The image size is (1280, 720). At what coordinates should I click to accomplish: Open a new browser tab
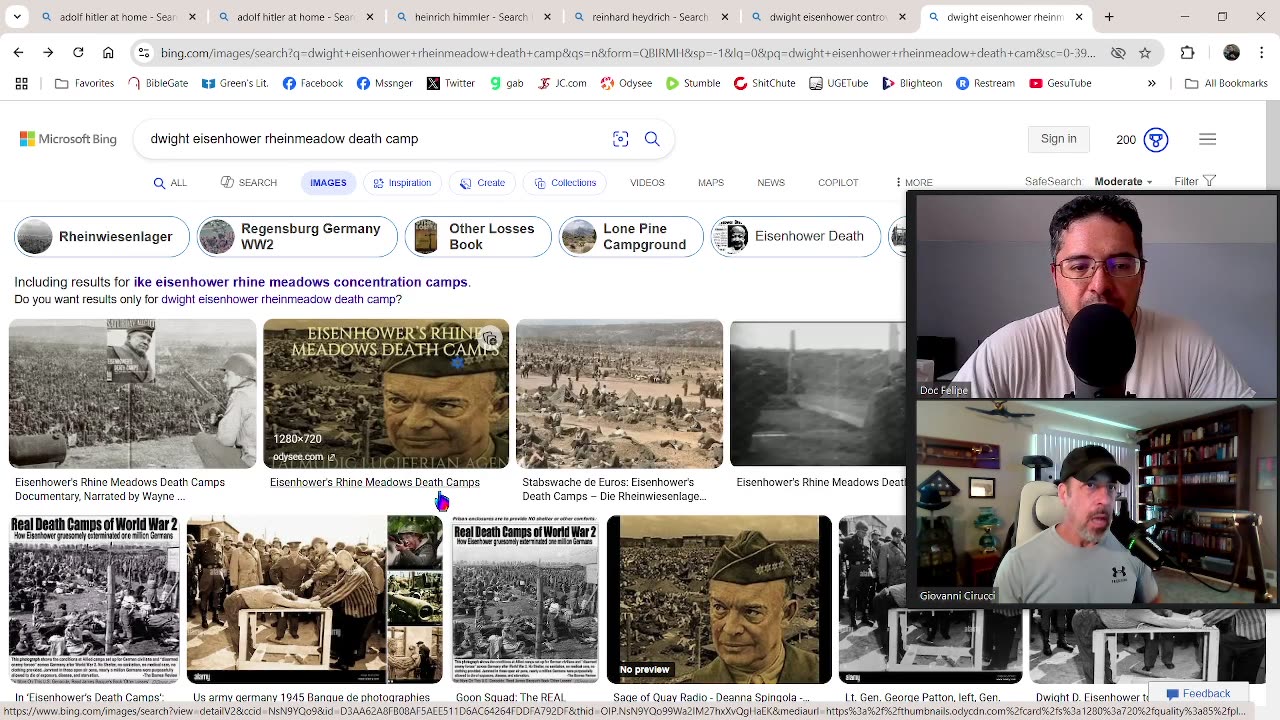click(1108, 17)
